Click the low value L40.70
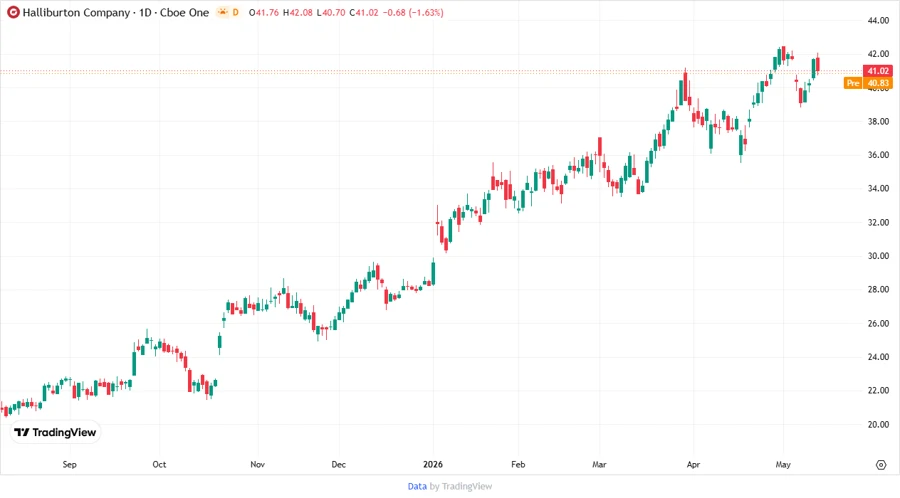The height and width of the screenshot is (498, 900). [331, 13]
